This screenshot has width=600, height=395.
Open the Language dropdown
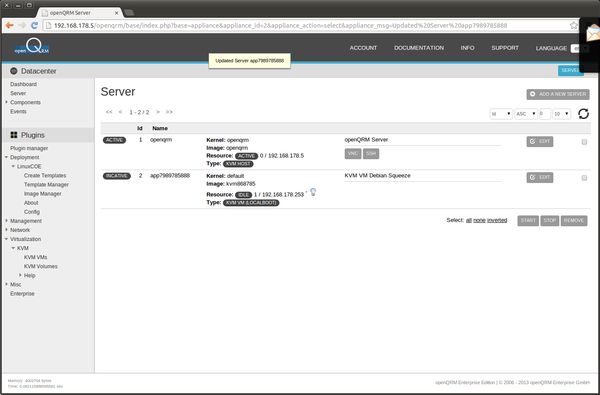pos(579,48)
